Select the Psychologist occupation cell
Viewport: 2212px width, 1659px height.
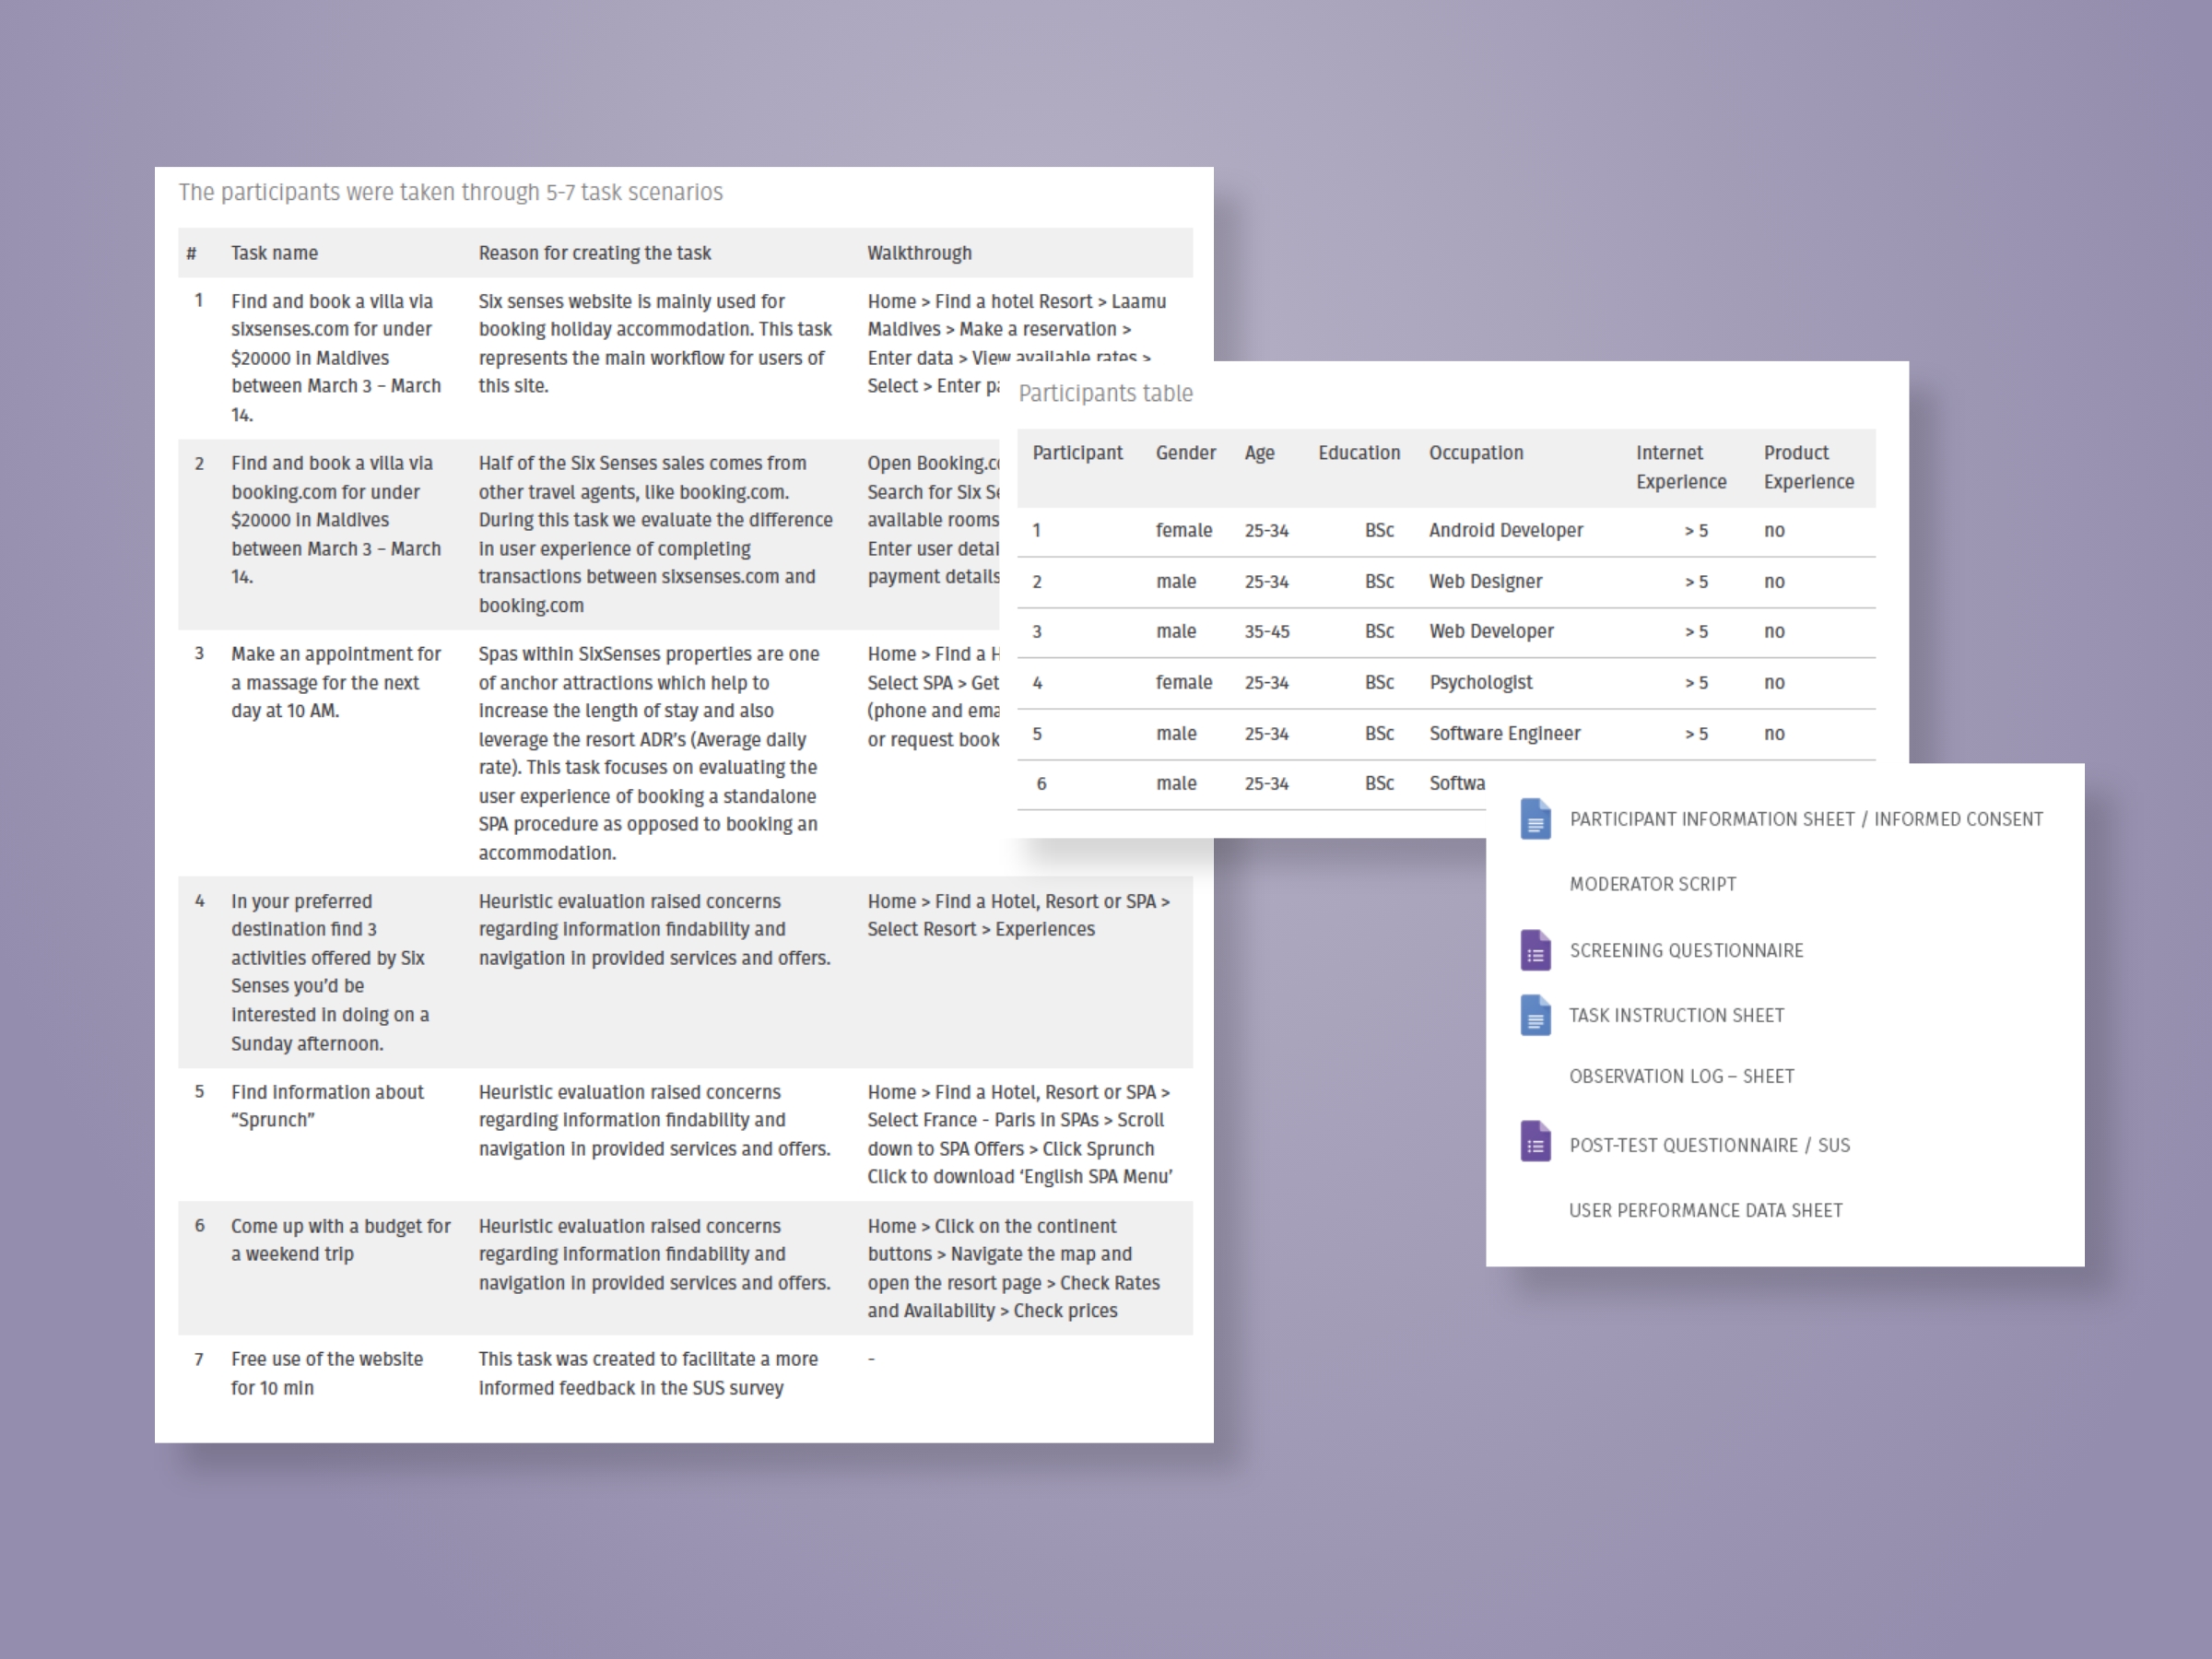click(x=1480, y=683)
